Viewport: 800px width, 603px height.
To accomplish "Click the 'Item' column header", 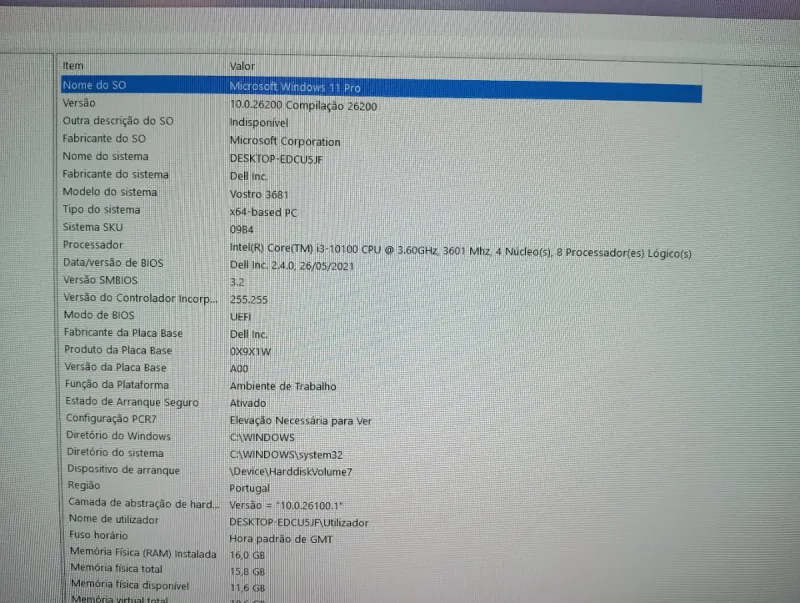I will pos(73,66).
